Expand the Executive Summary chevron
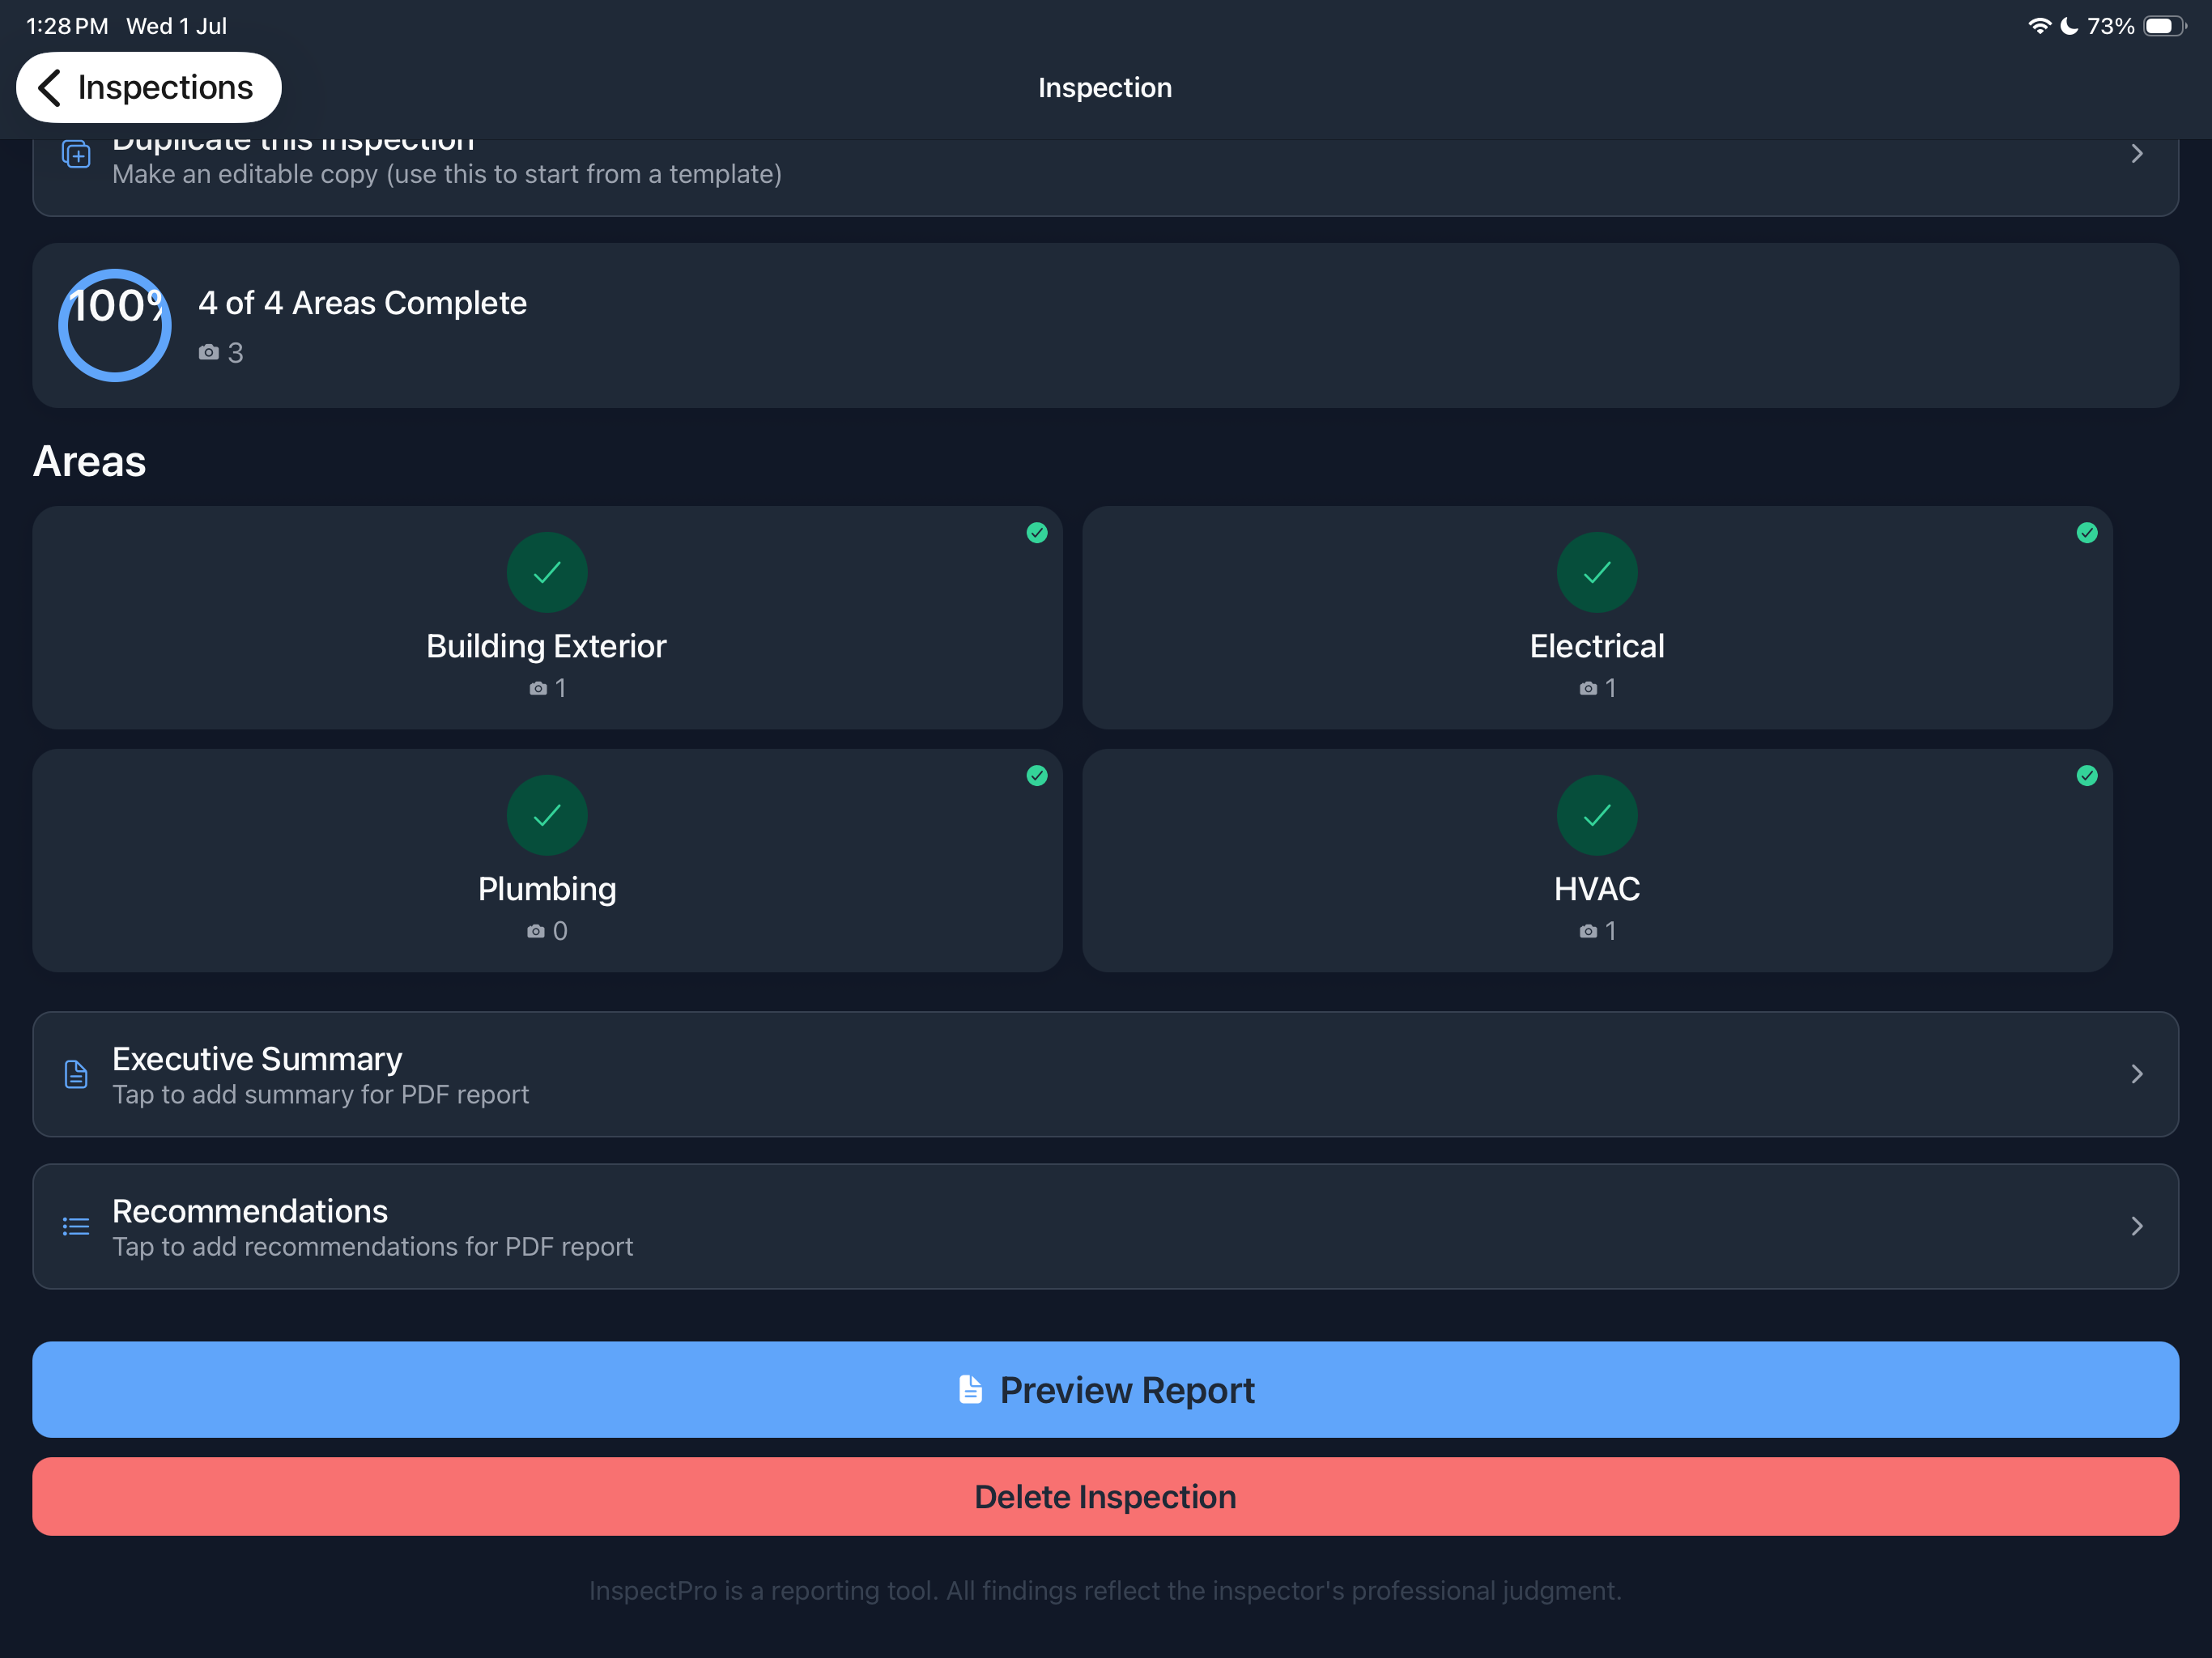Viewport: 2212px width, 1658px height. click(2136, 1074)
